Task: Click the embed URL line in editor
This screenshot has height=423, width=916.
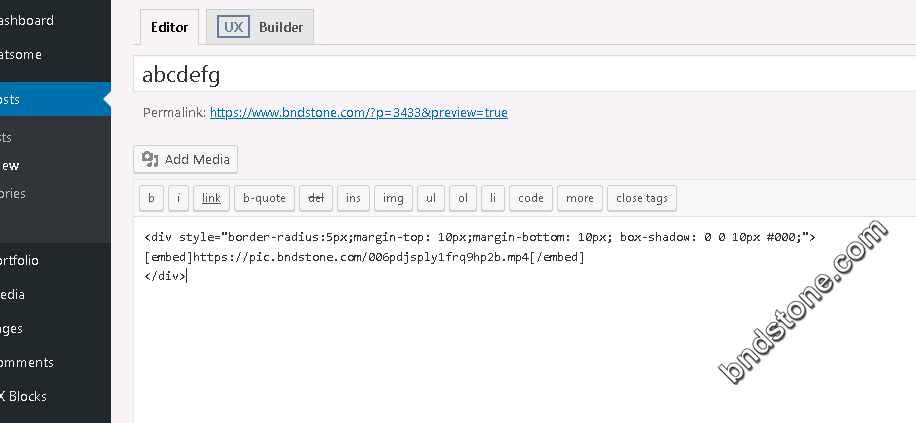Action: [x=365, y=257]
